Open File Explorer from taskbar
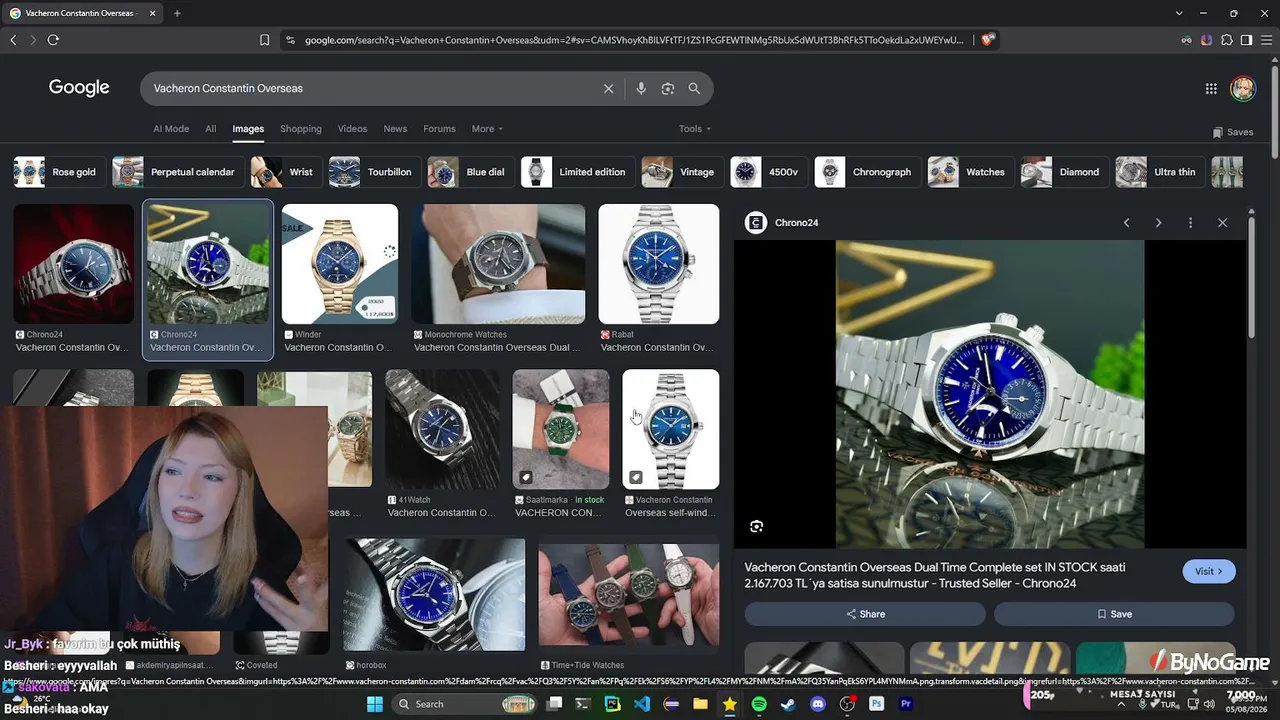 click(701, 704)
